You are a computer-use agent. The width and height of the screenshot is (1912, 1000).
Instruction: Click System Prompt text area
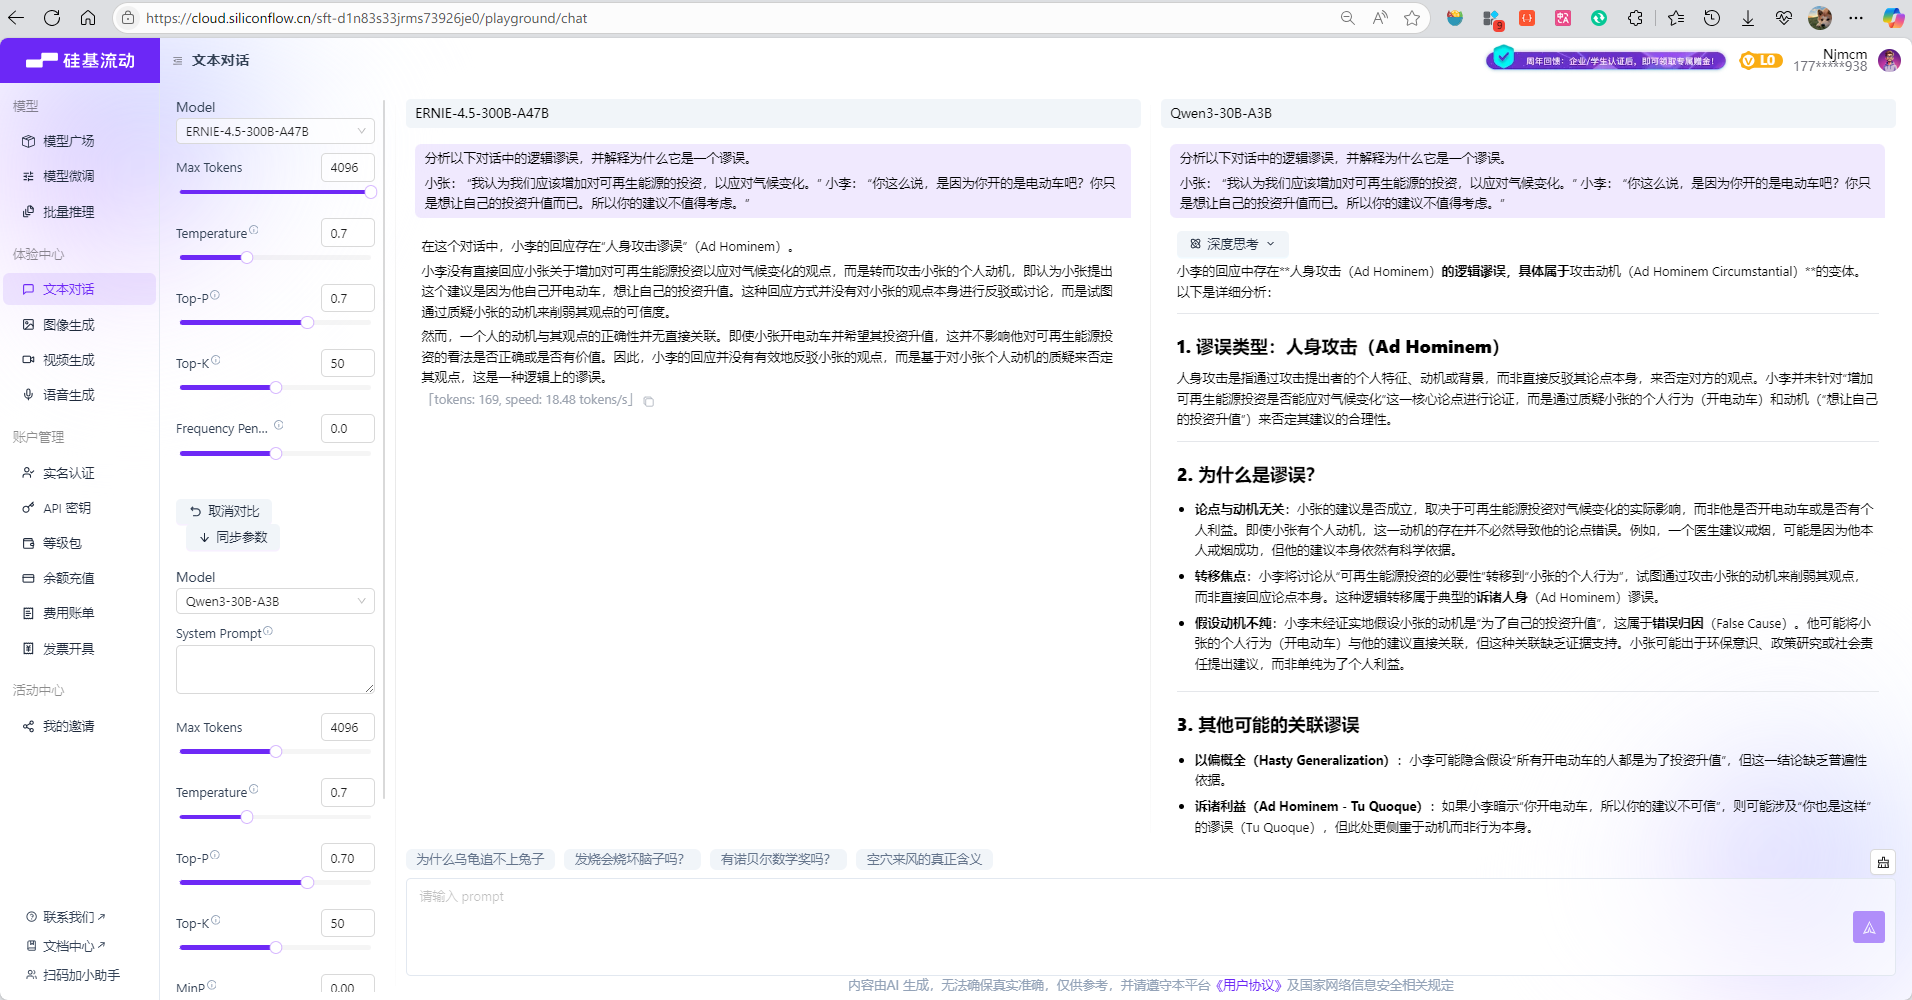[275, 669]
